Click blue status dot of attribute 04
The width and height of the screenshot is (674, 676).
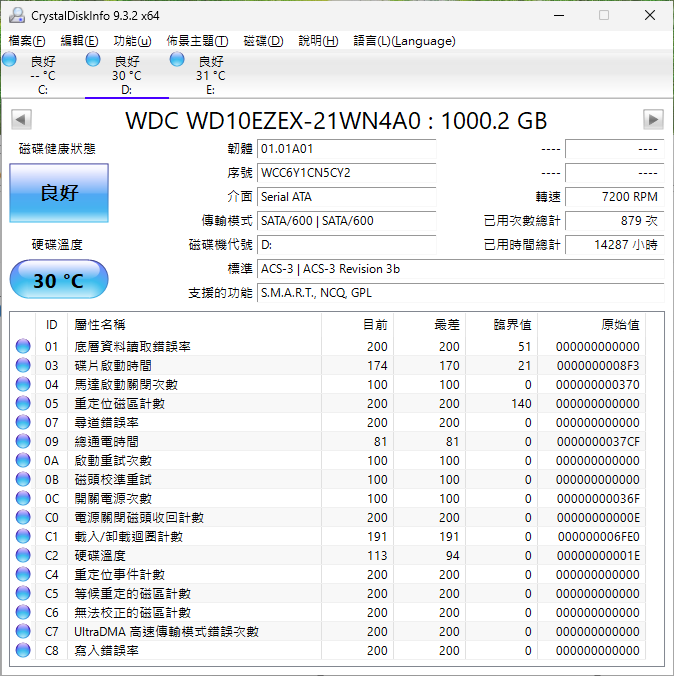(x=23, y=384)
